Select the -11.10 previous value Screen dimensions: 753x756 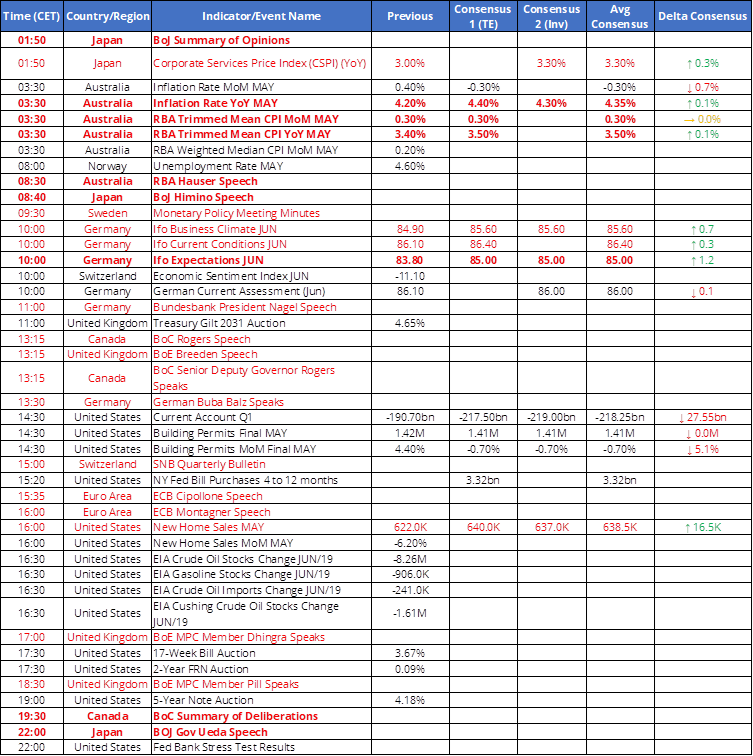click(x=410, y=276)
